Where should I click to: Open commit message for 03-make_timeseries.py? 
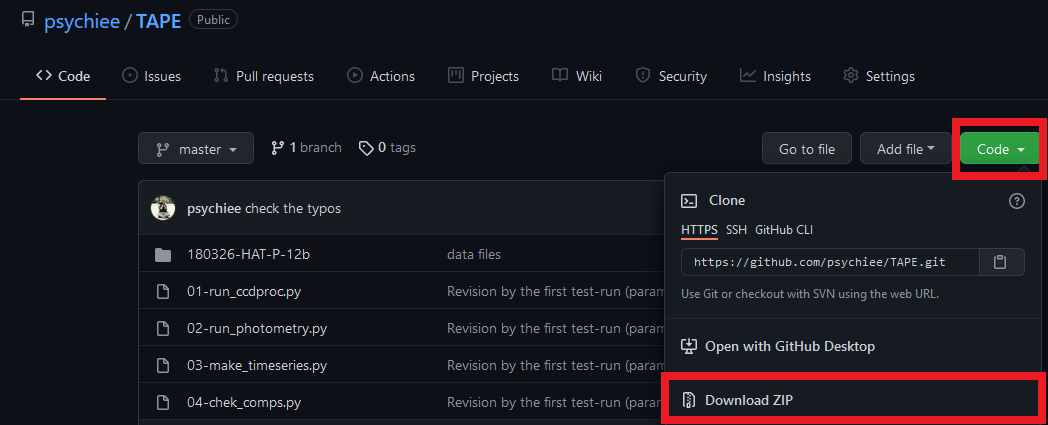pos(555,366)
